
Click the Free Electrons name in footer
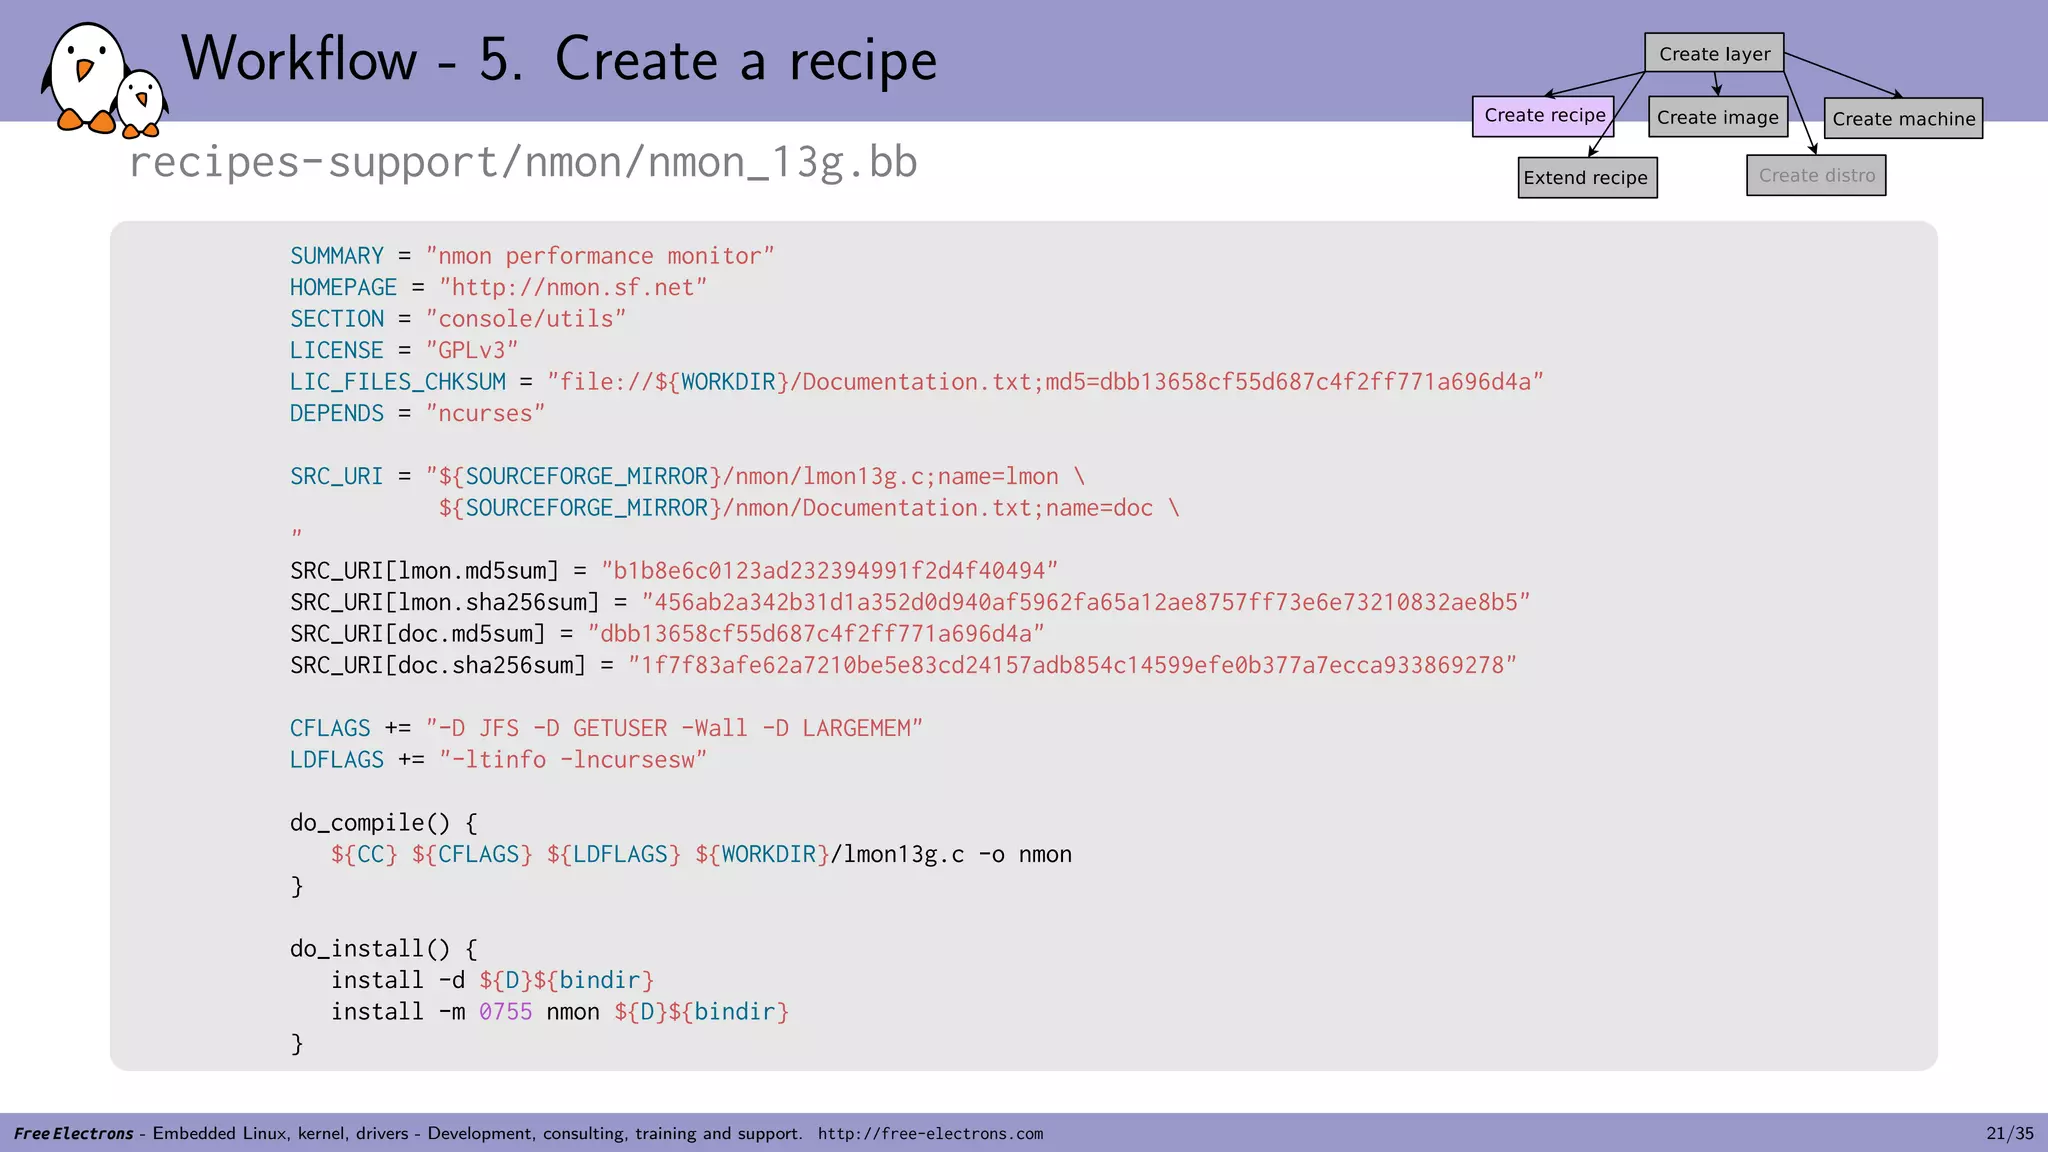73,1133
